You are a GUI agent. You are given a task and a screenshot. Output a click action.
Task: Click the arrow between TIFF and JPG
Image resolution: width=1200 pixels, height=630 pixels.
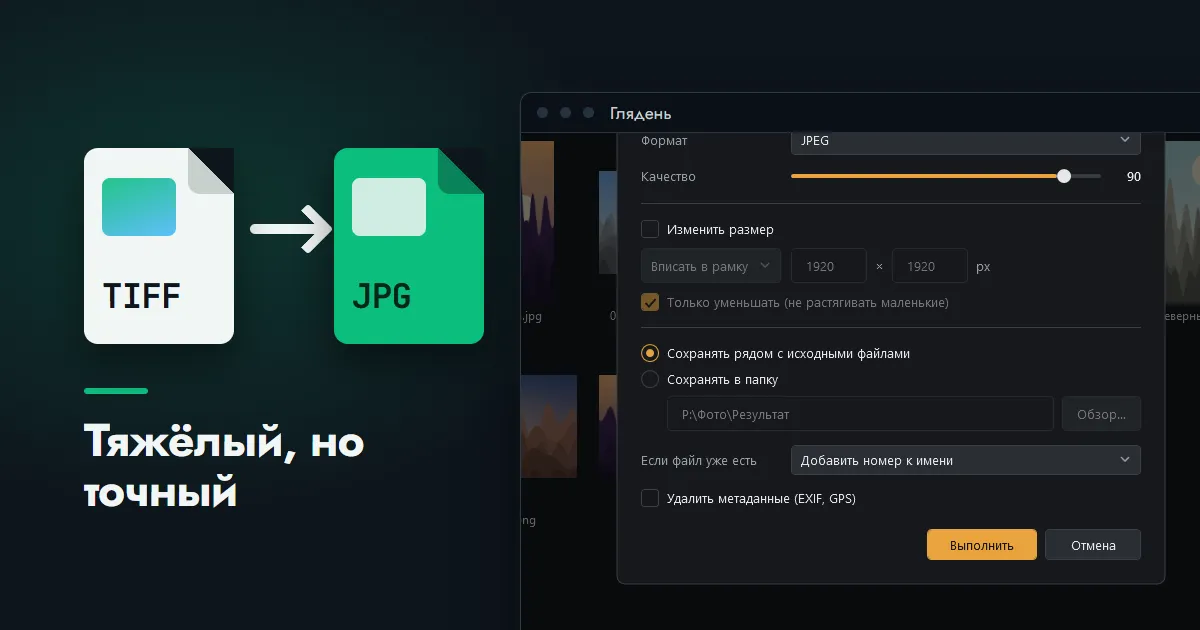click(x=291, y=229)
